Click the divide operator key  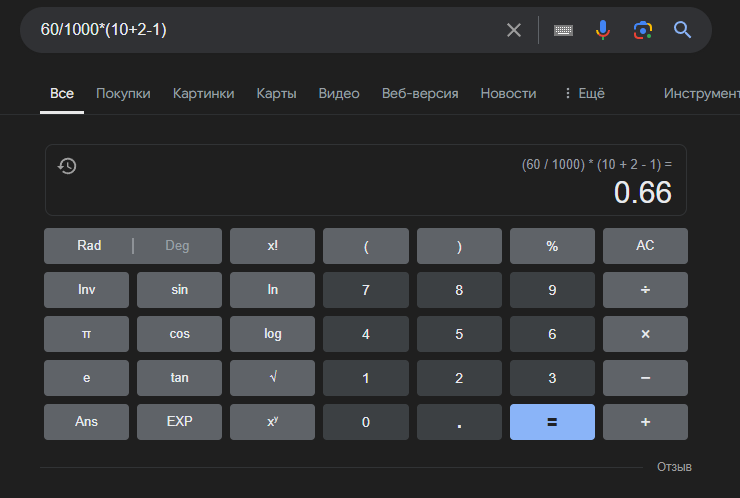point(645,290)
